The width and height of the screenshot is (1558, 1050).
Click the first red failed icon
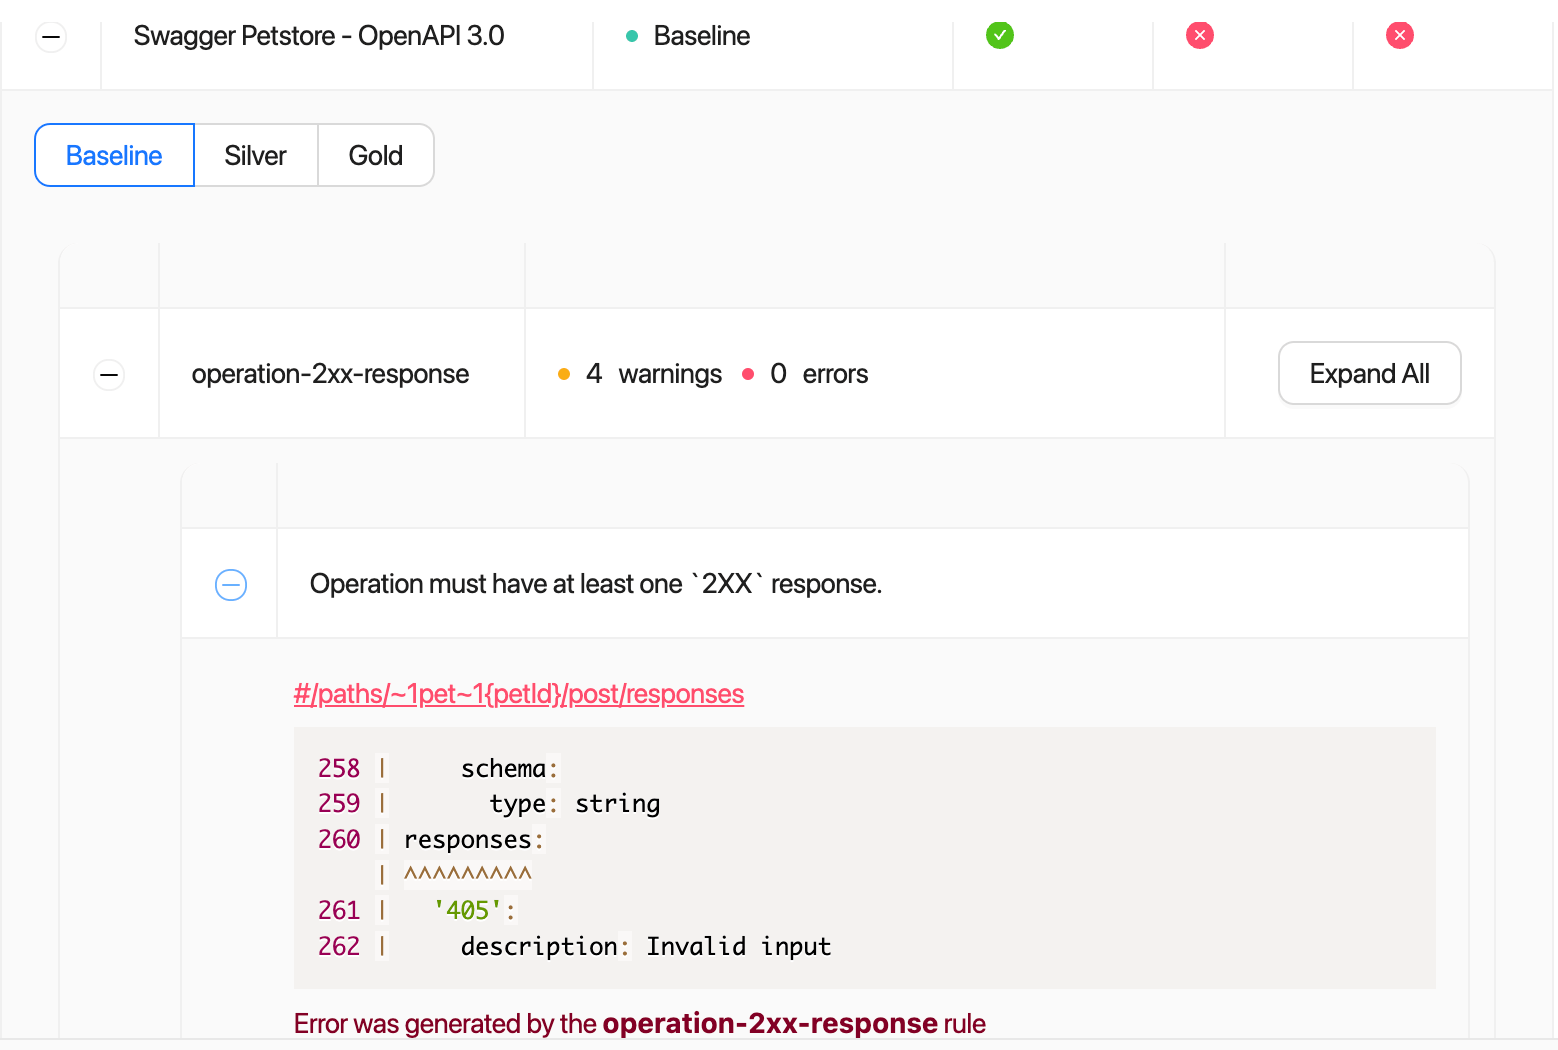click(1200, 35)
